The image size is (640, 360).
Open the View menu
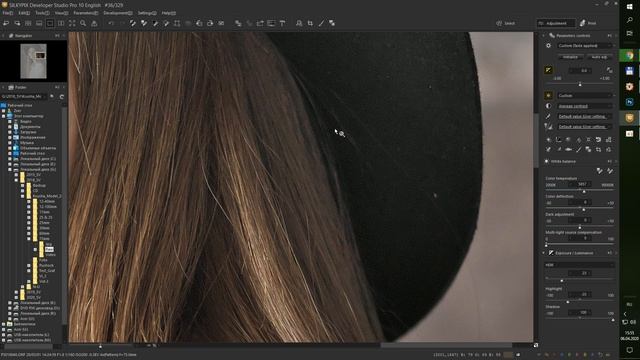point(61,13)
